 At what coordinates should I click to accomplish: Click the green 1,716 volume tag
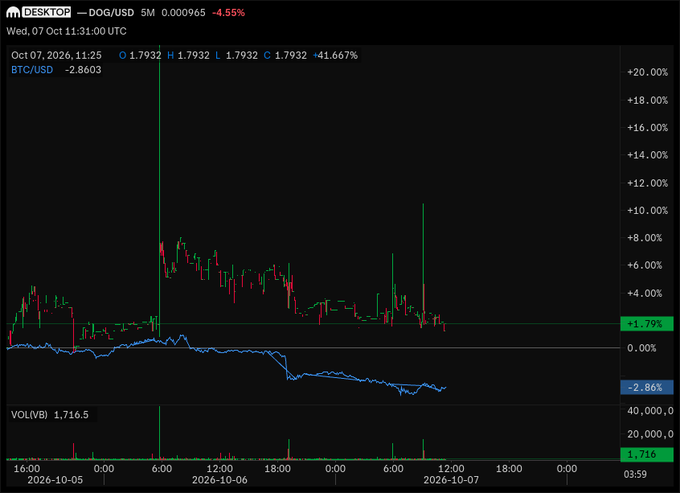(x=647, y=454)
